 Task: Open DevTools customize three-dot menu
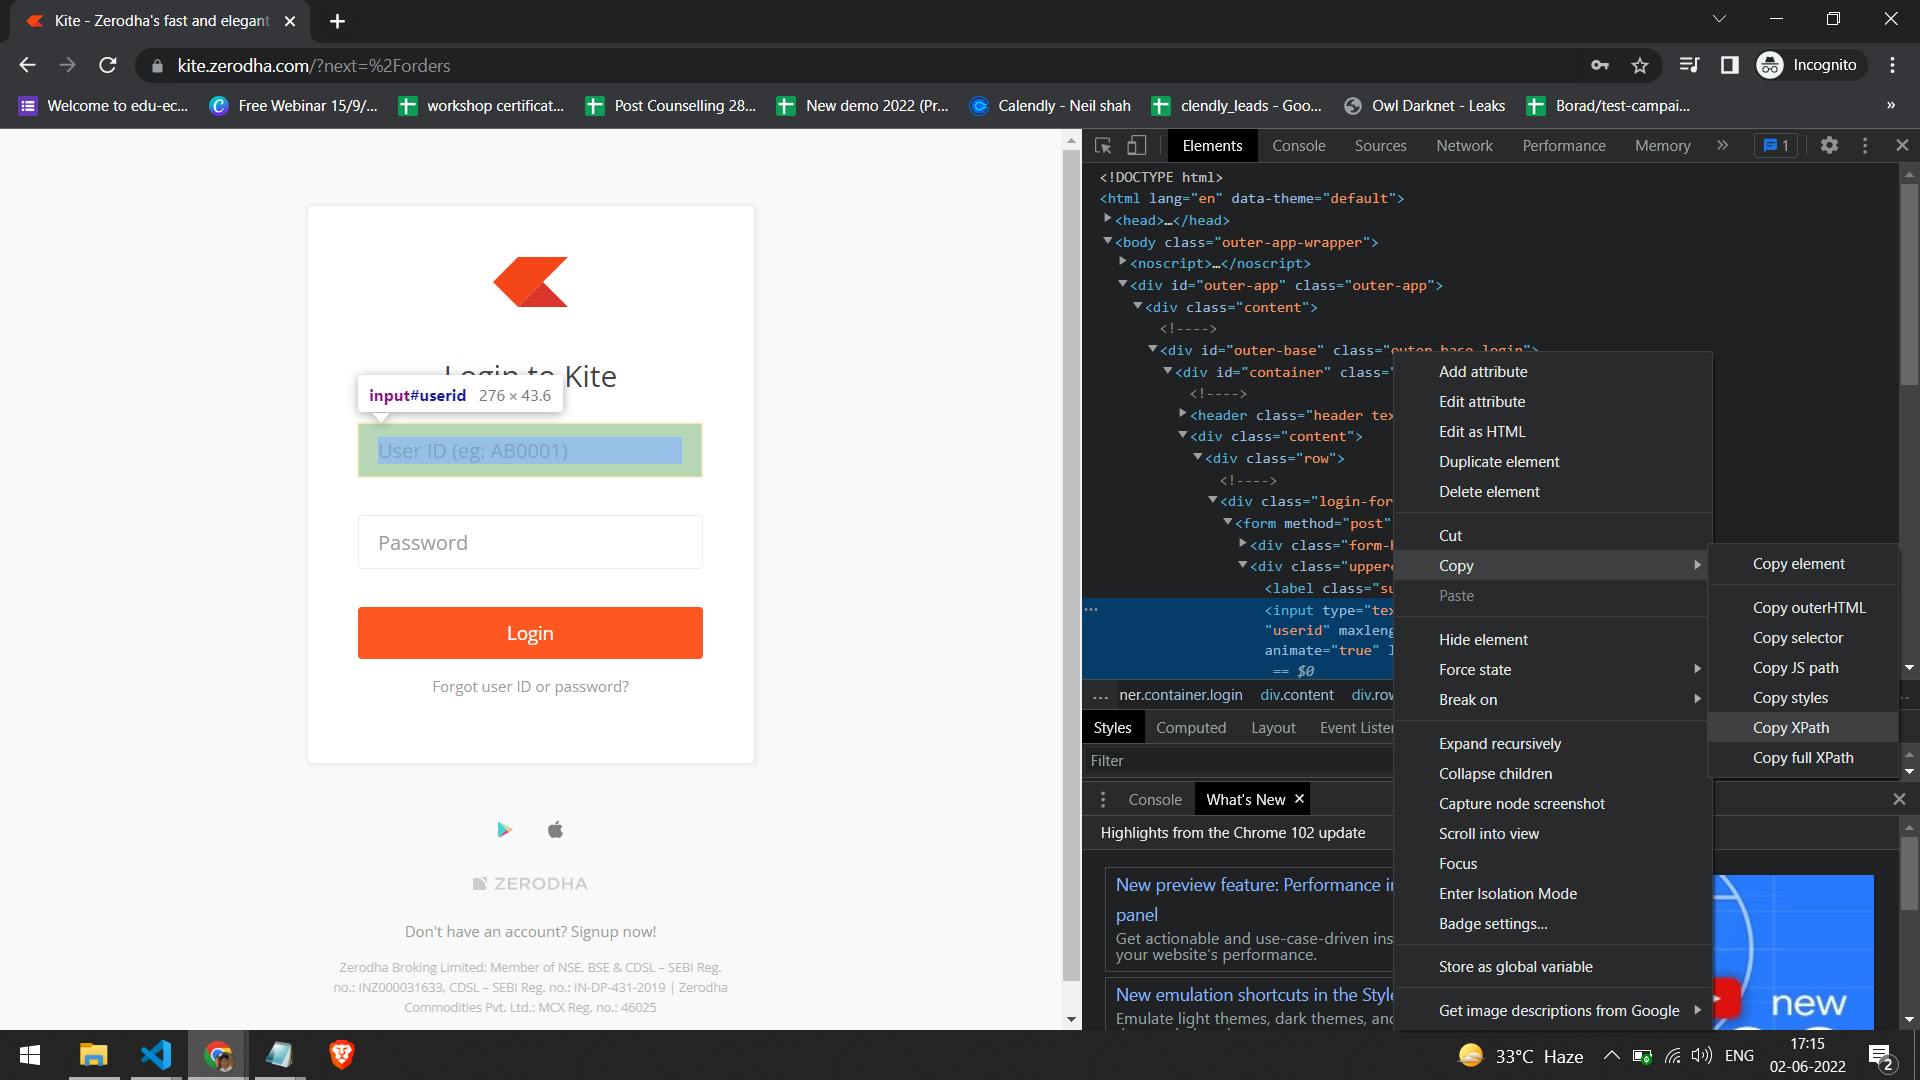[1865, 145]
